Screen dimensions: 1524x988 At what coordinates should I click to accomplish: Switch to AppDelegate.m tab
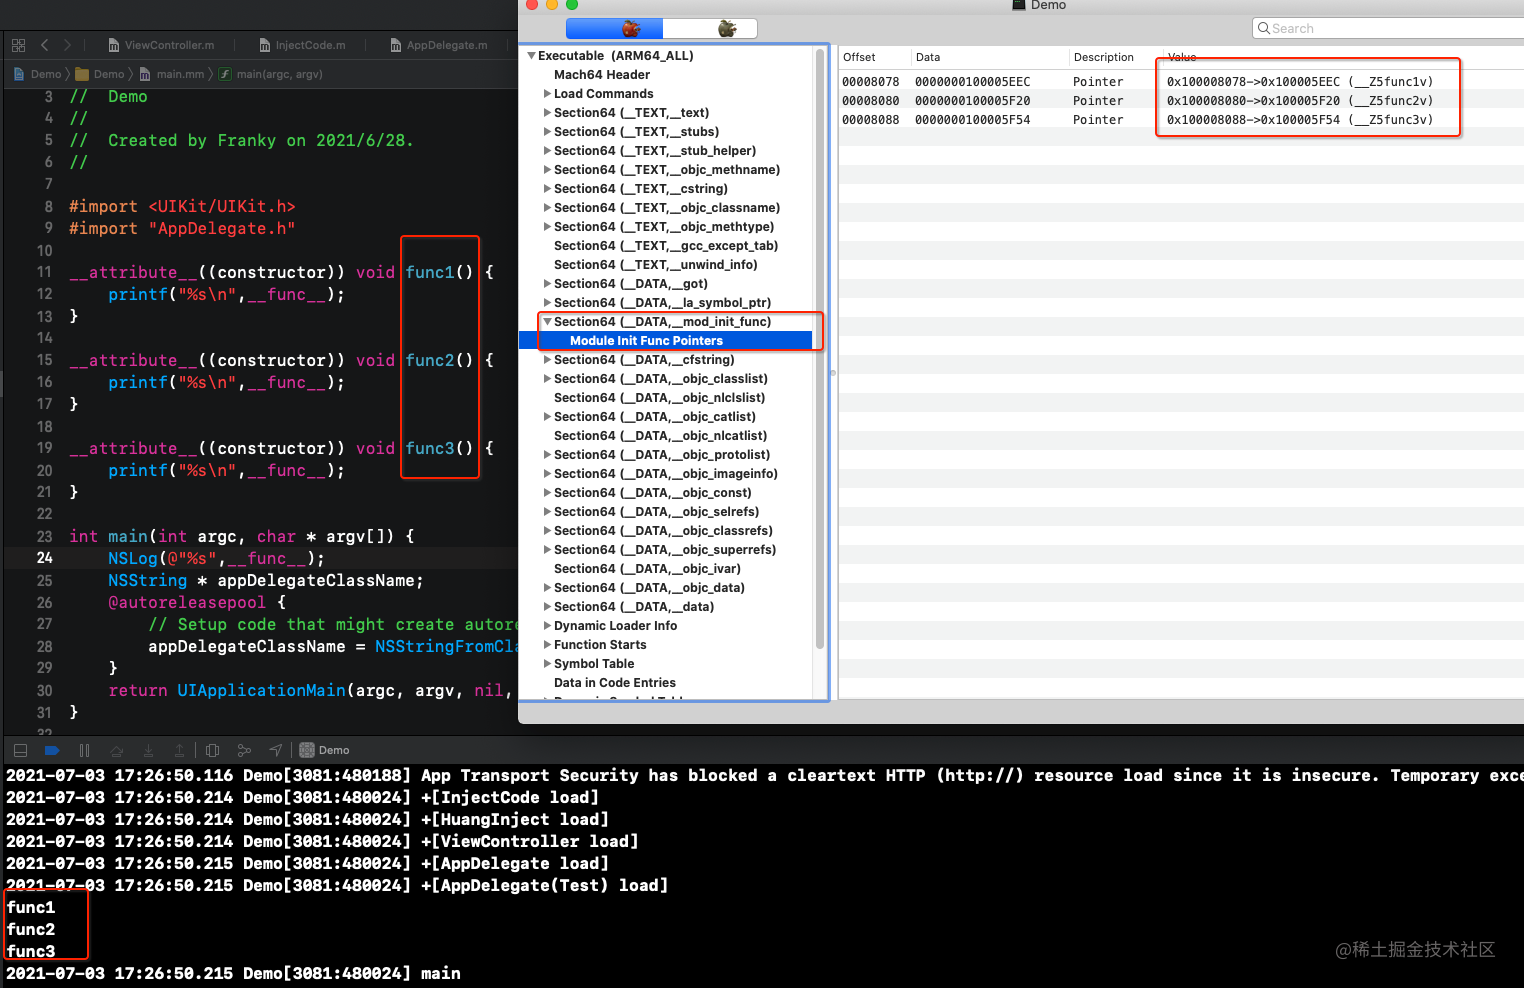[439, 45]
